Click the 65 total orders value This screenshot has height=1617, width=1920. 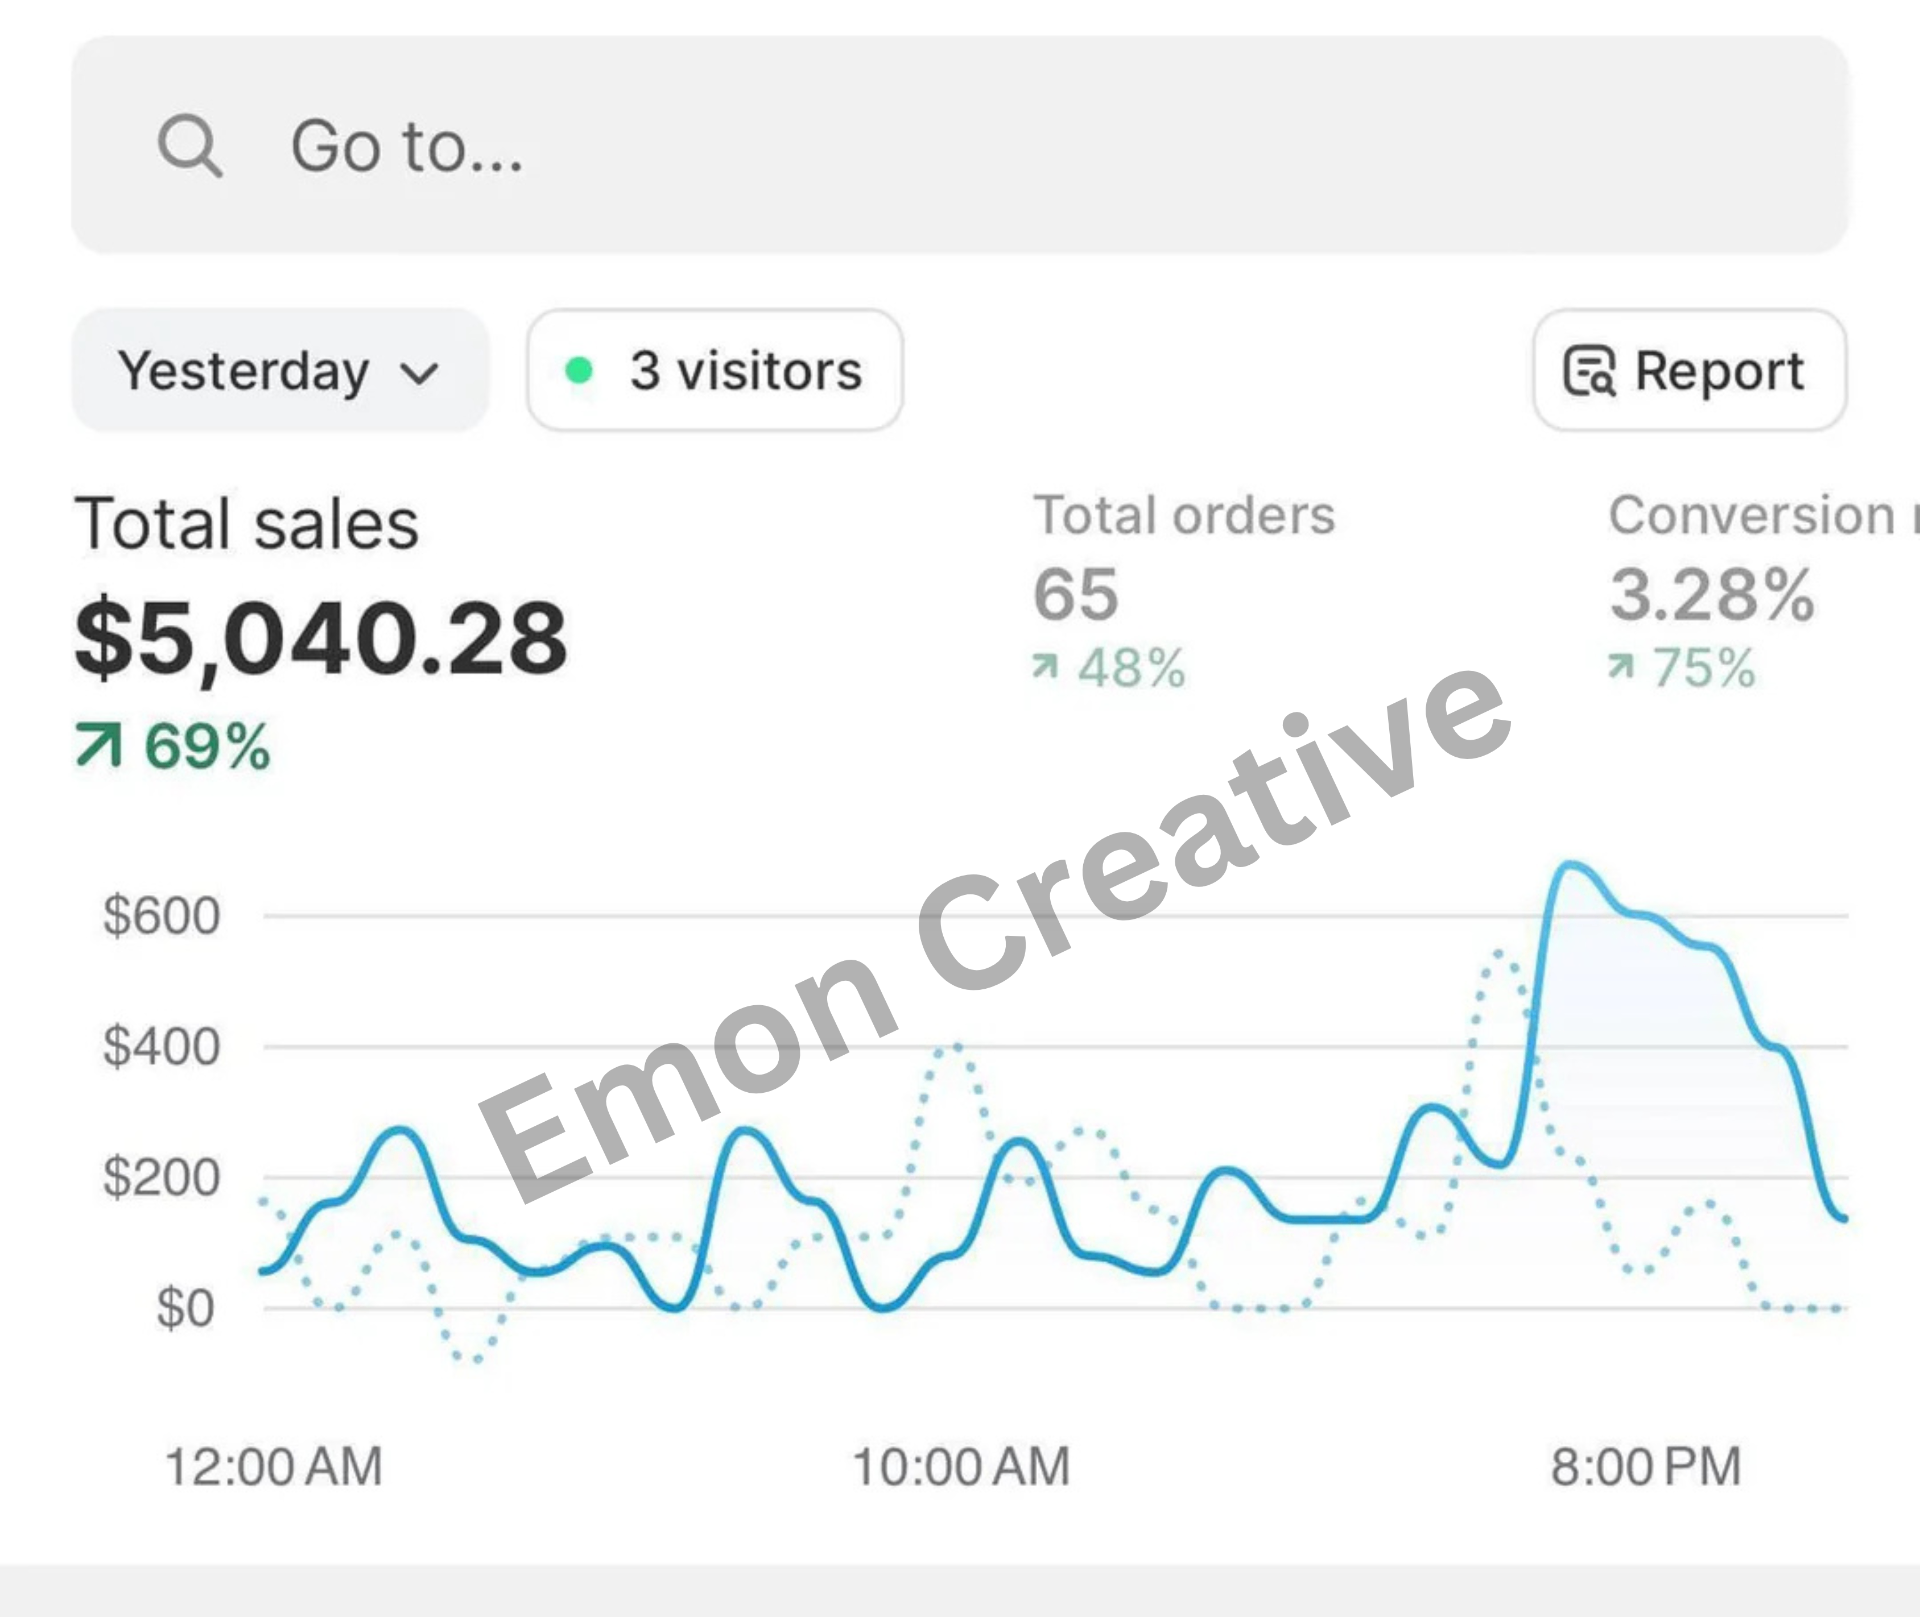point(1076,594)
